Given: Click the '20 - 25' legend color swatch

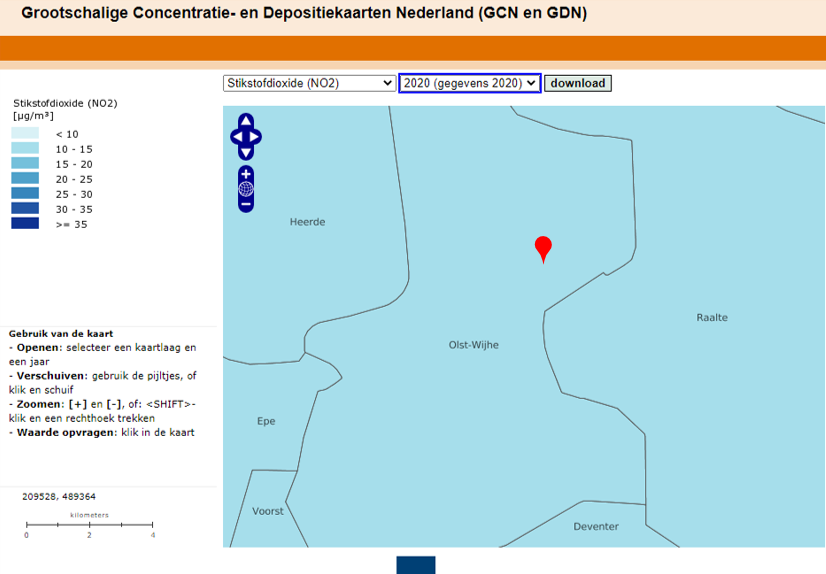Looking at the screenshot, I should 25,178.
